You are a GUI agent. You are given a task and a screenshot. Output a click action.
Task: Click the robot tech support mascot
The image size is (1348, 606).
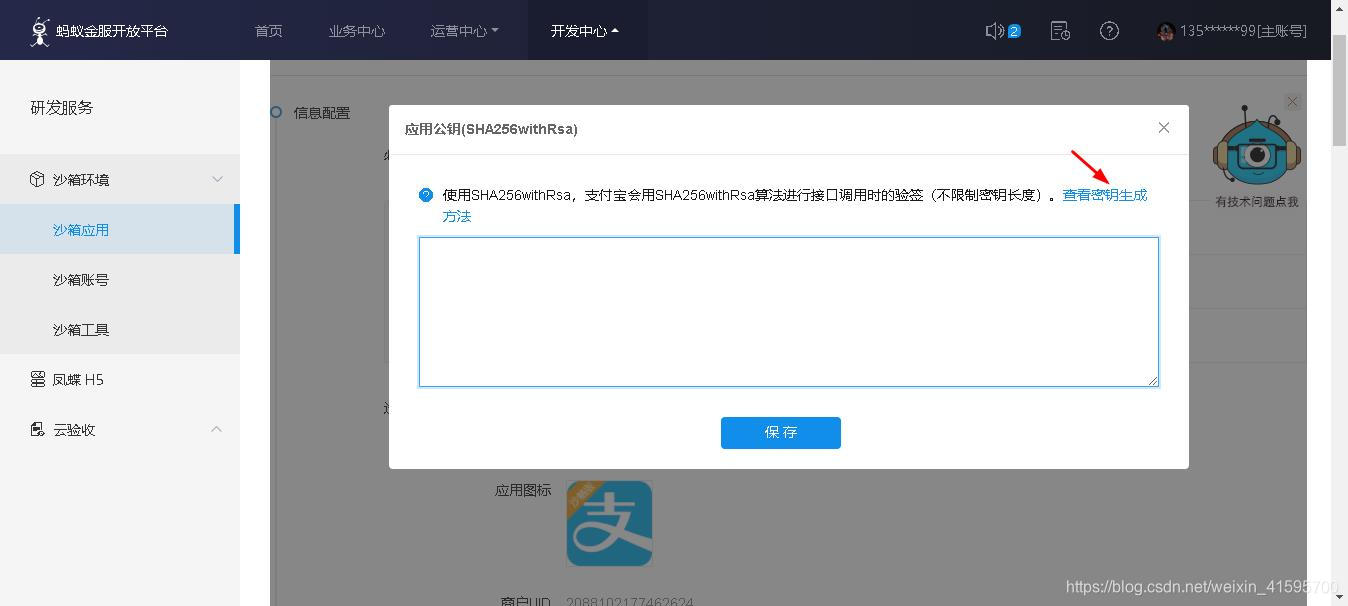click(x=1256, y=146)
